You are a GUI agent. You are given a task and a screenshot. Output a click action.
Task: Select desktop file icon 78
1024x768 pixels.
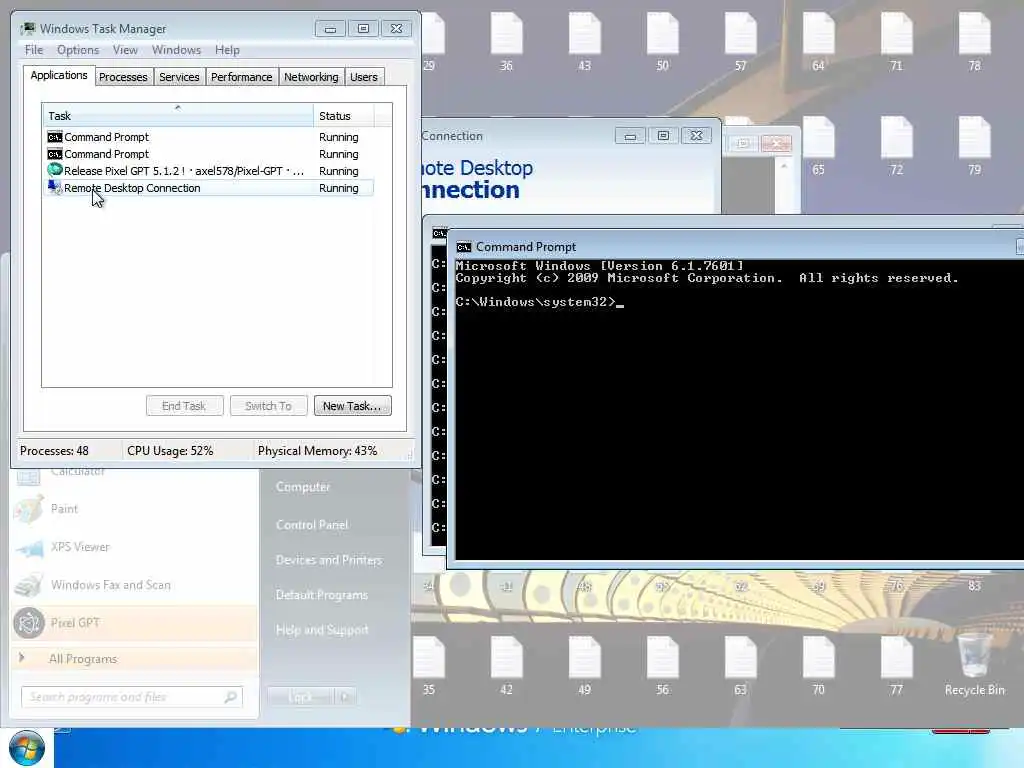974,34
